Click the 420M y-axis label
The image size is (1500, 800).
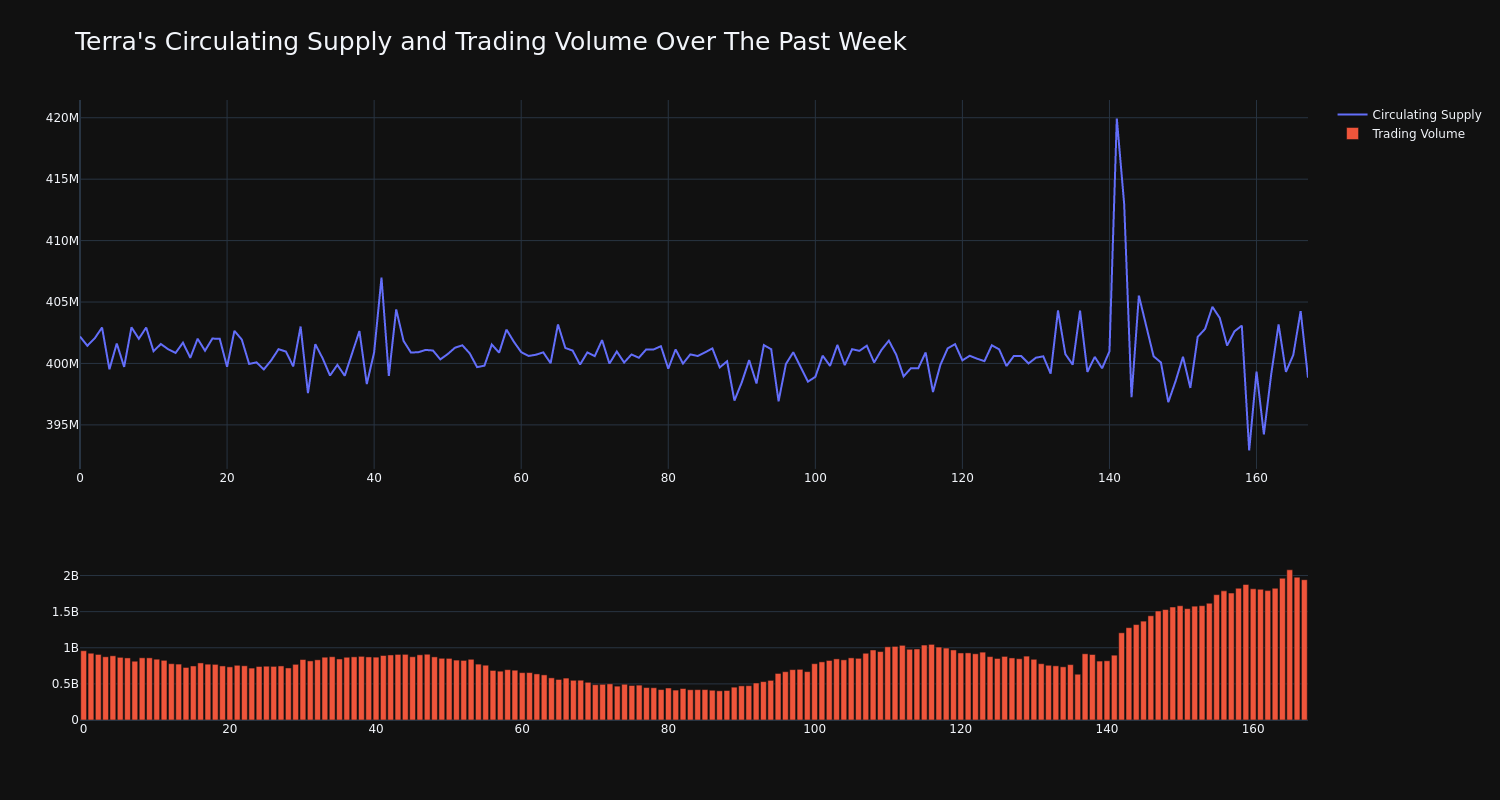[62, 118]
